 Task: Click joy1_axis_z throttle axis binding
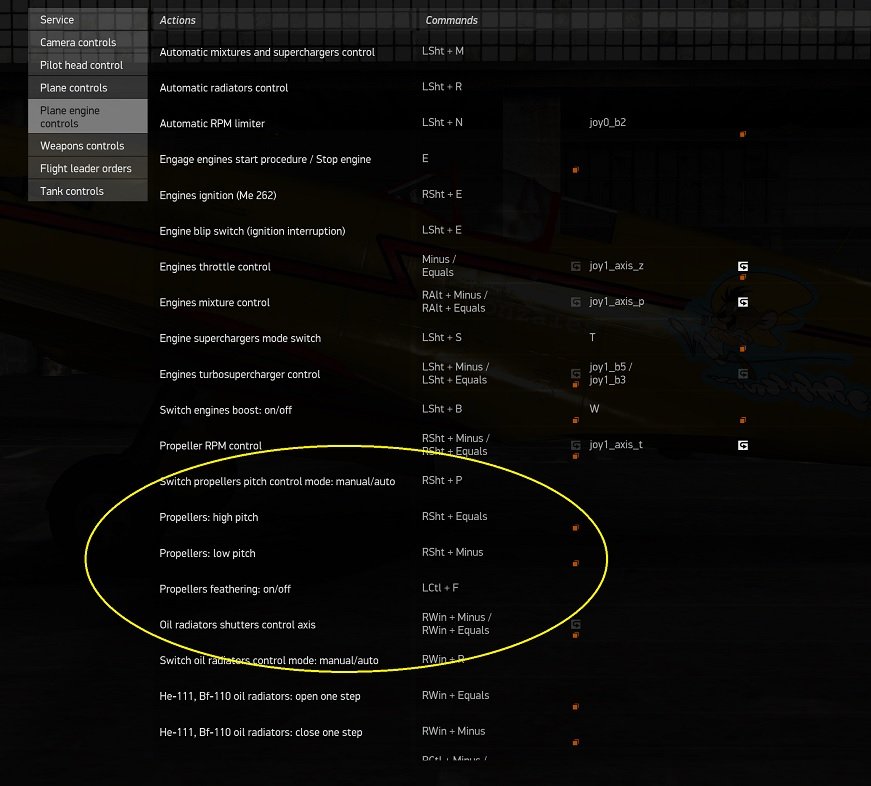616,266
